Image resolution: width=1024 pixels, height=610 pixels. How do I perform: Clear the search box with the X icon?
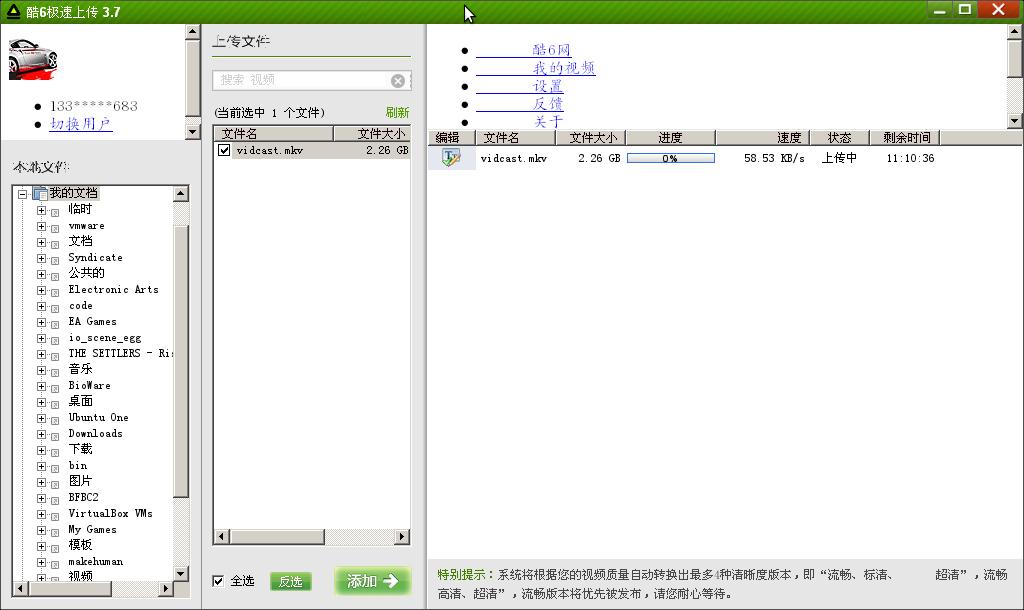(x=398, y=80)
